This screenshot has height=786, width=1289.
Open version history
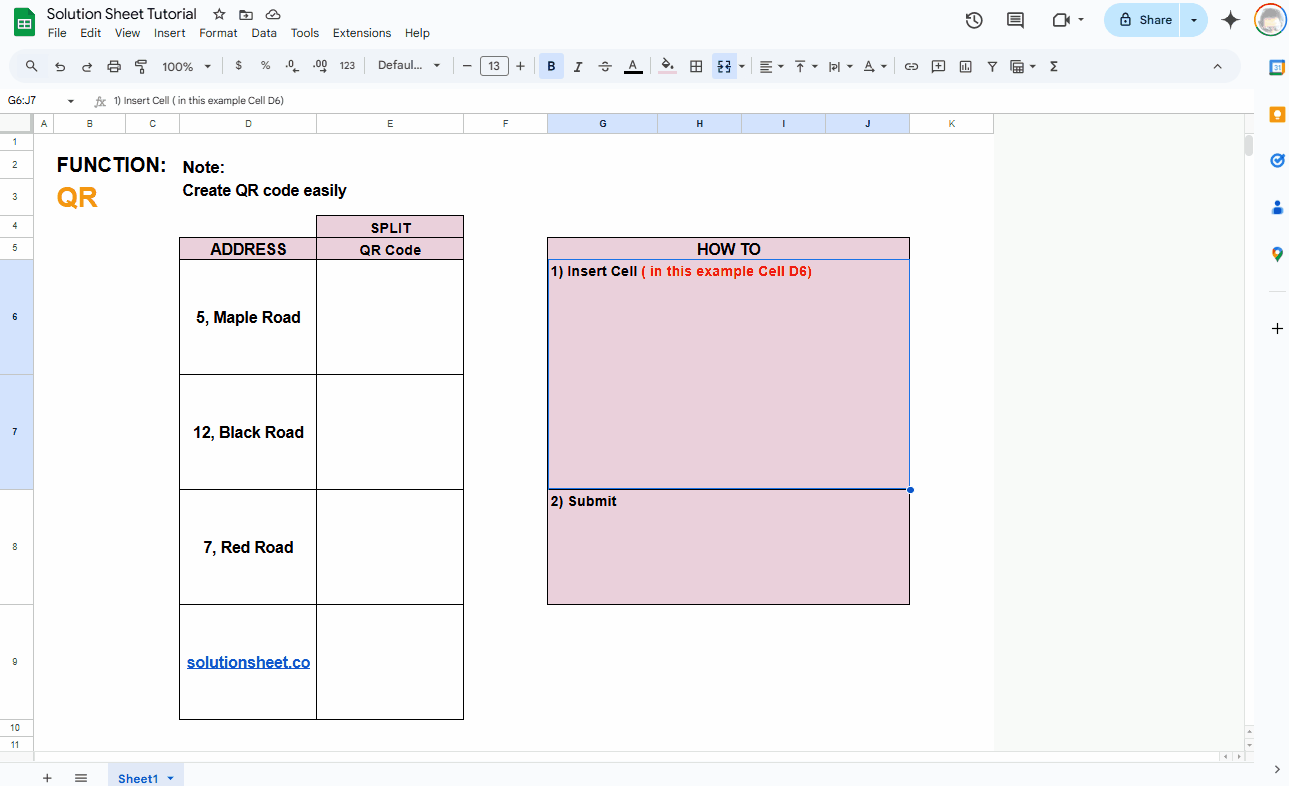tap(974, 20)
